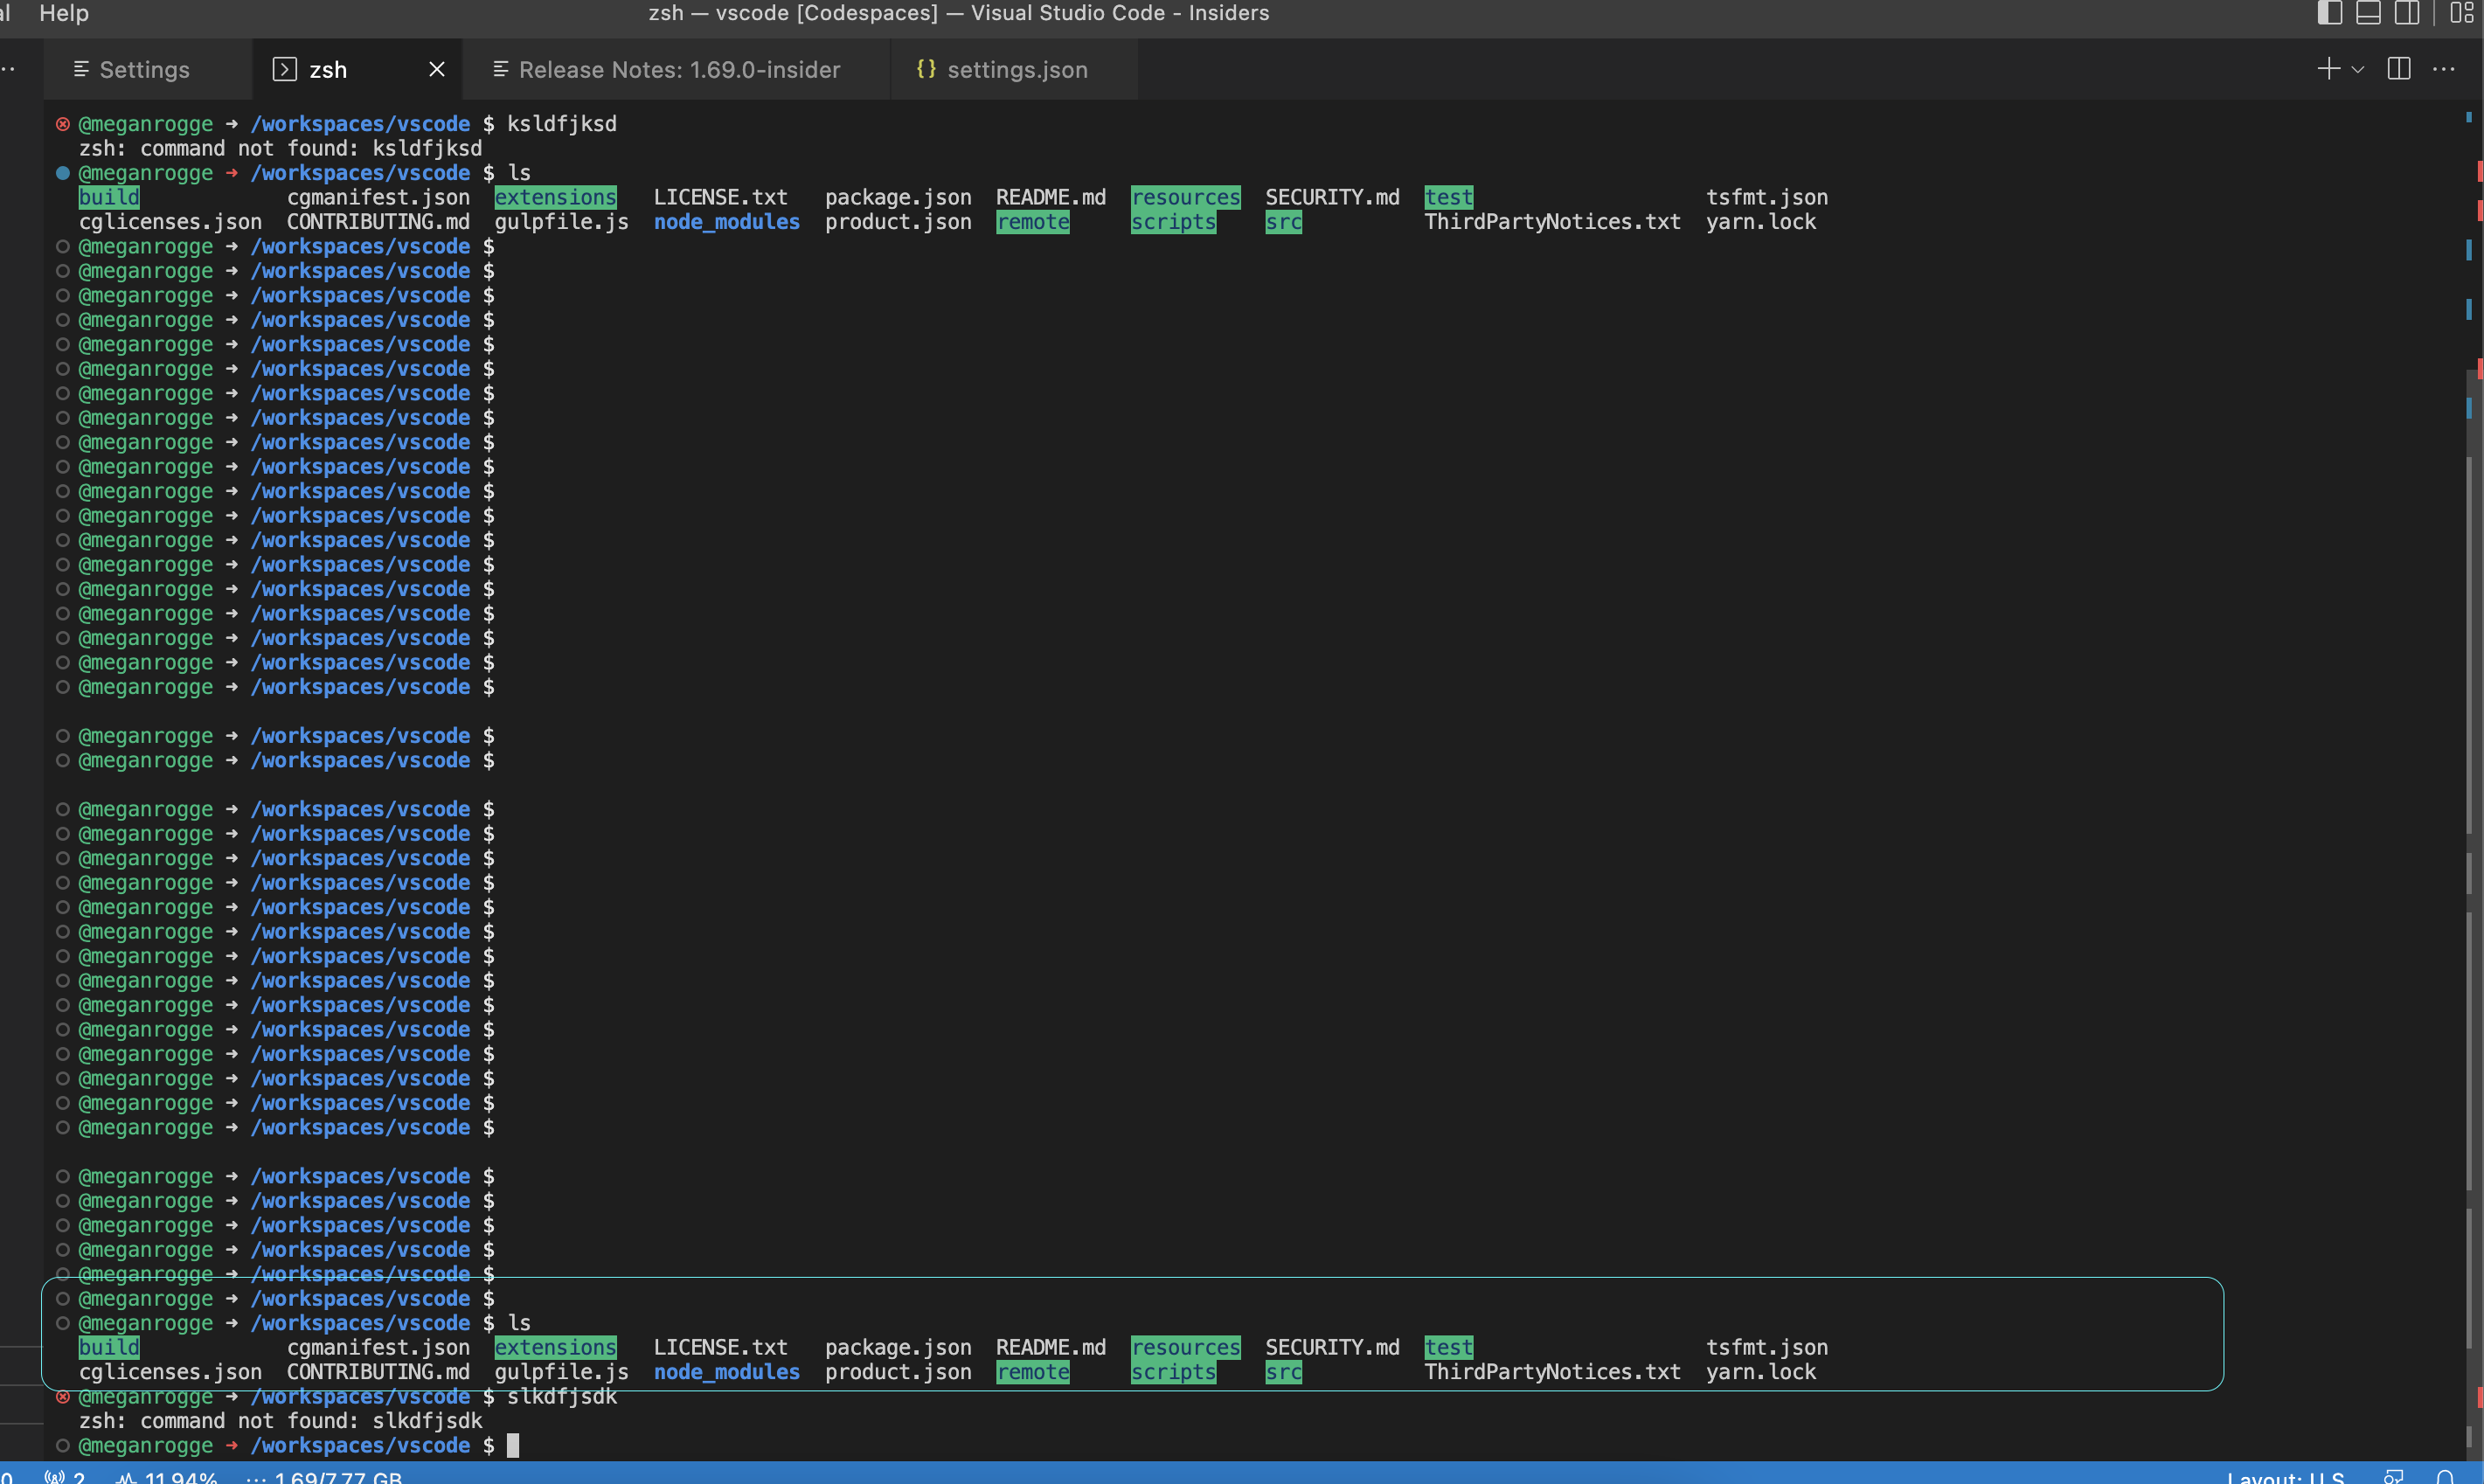This screenshot has width=2484, height=1484.
Task: Select the zsh terminal tab
Action: point(357,69)
